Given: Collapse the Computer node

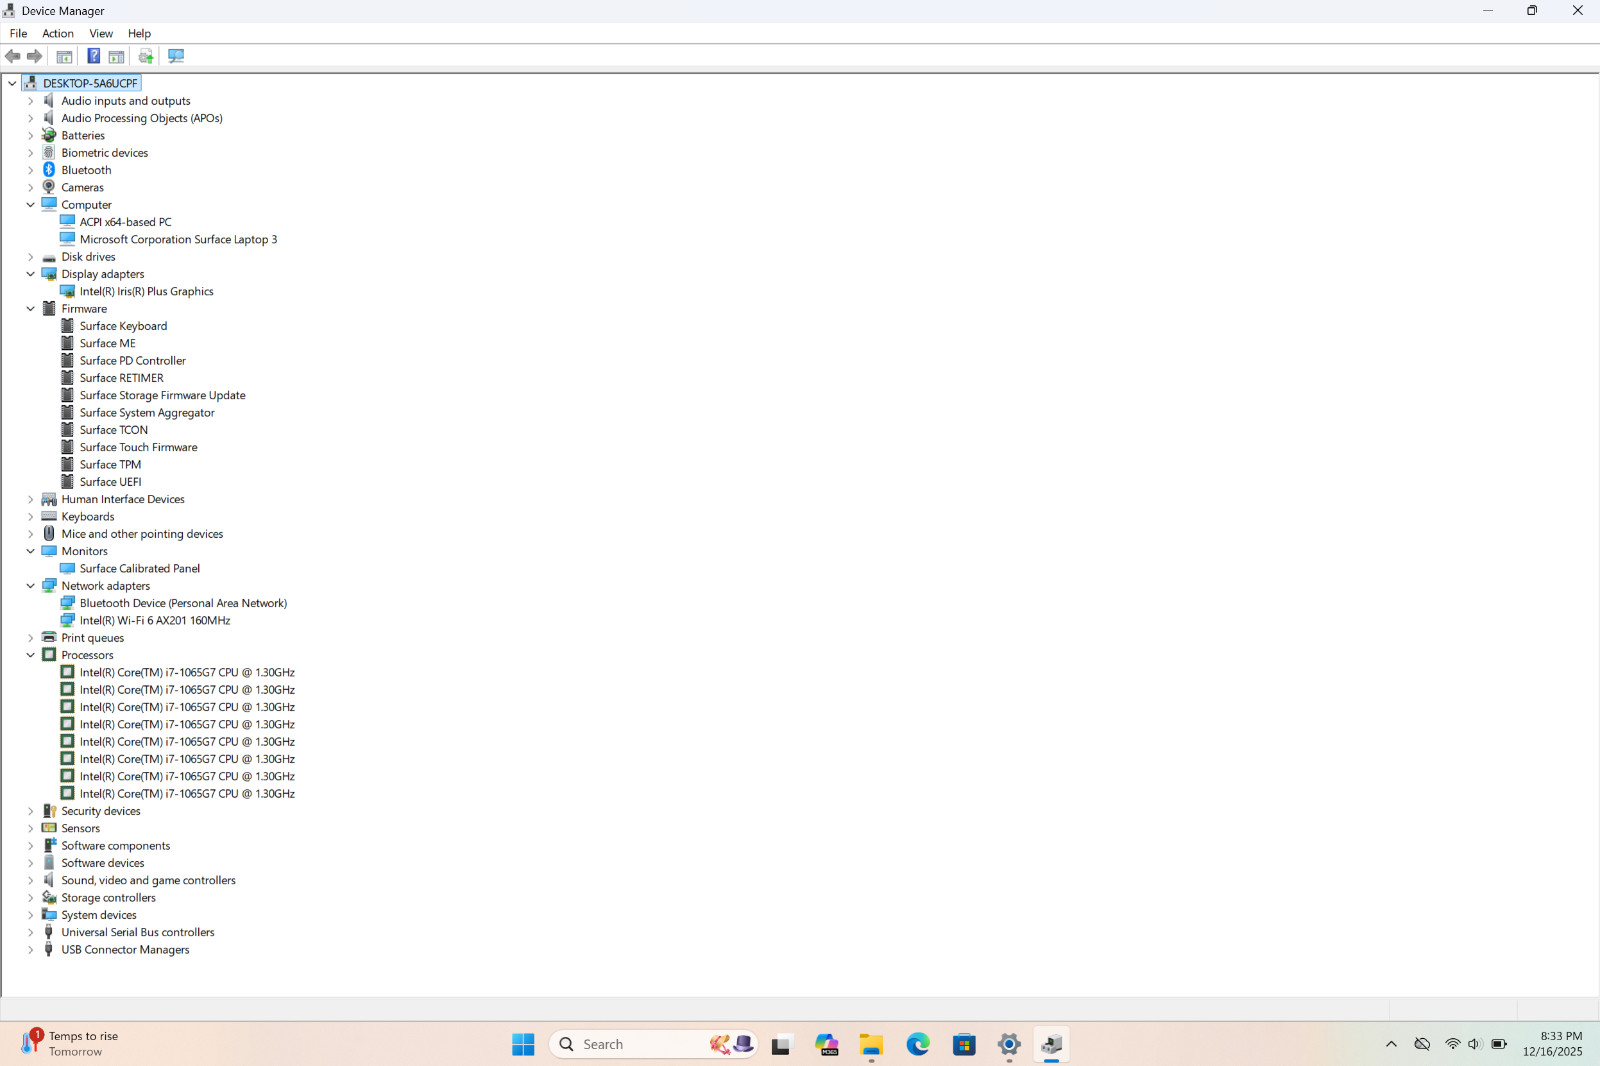Looking at the screenshot, I should [31, 205].
